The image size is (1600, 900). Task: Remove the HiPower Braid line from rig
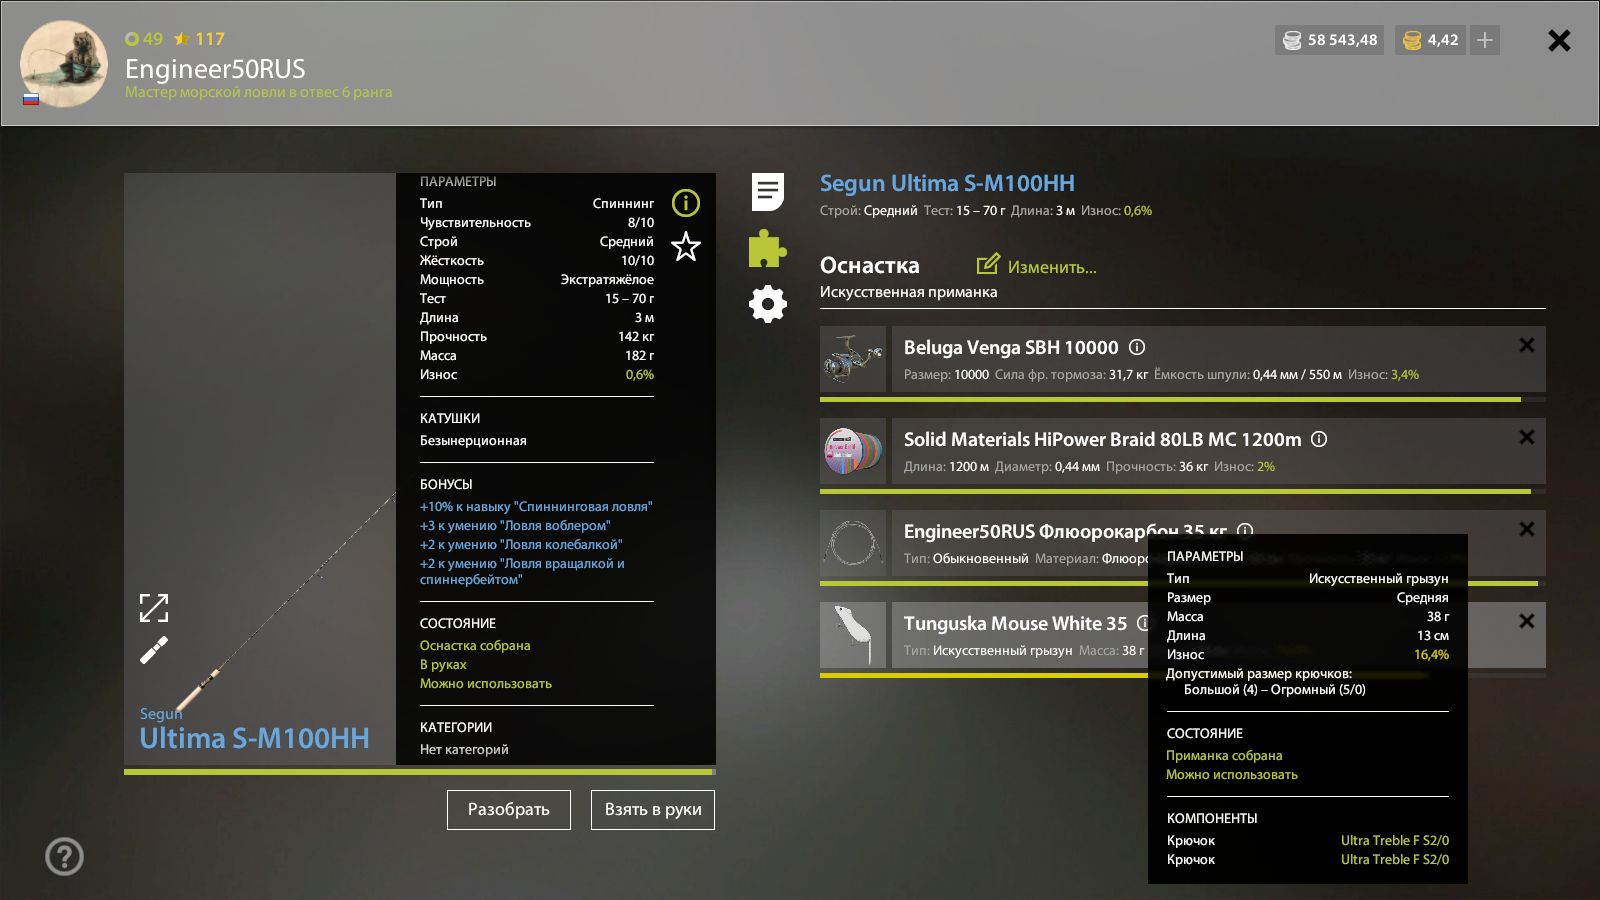pyautogui.click(x=1527, y=437)
